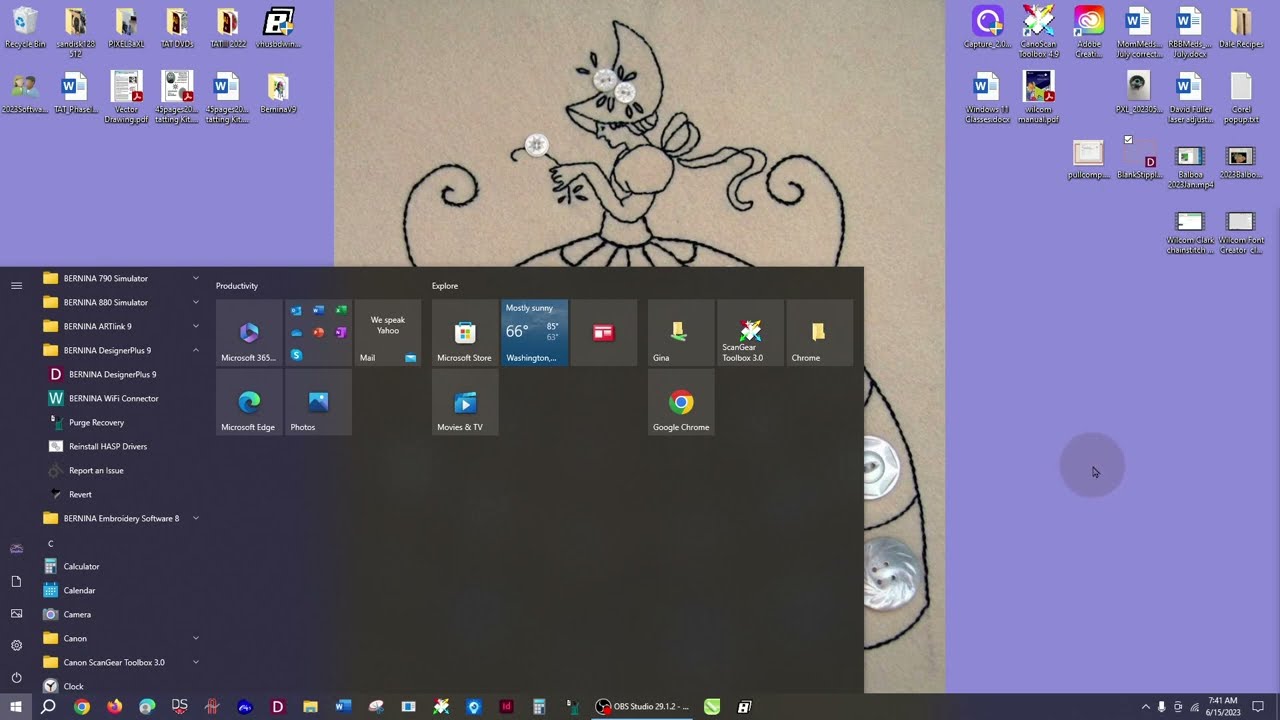Open the Microsoft Store tile

[465, 333]
